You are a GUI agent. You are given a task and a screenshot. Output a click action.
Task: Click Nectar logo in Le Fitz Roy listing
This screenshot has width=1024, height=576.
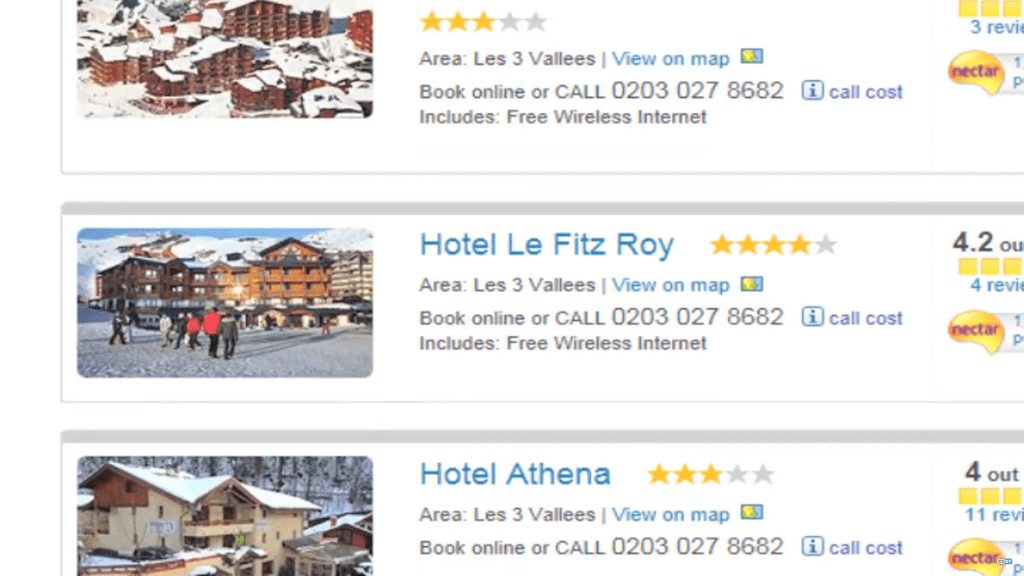click(x=975, y=331)
